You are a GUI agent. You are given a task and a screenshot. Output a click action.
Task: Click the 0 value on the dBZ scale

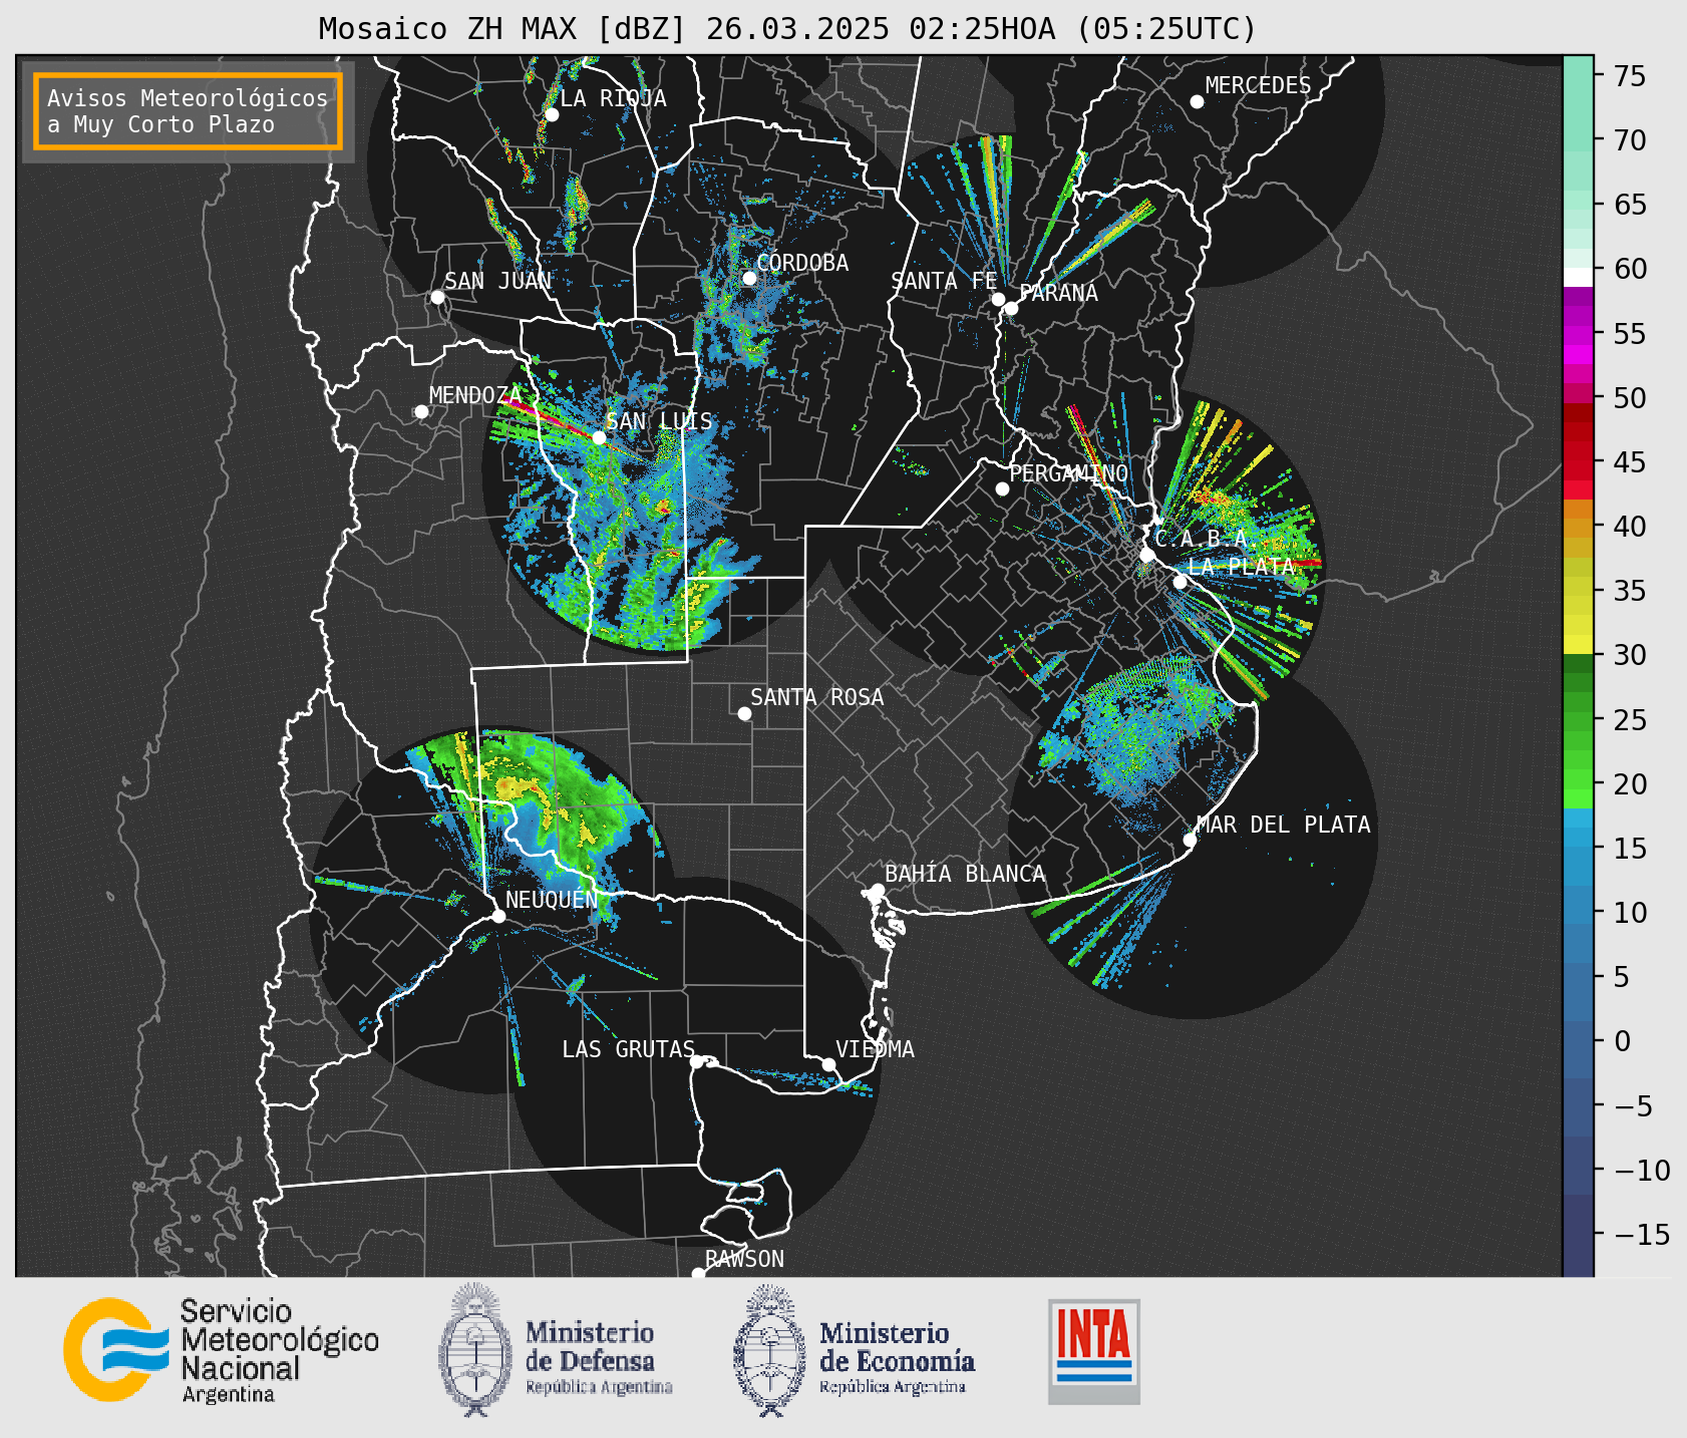(x=1623, y=1041)
